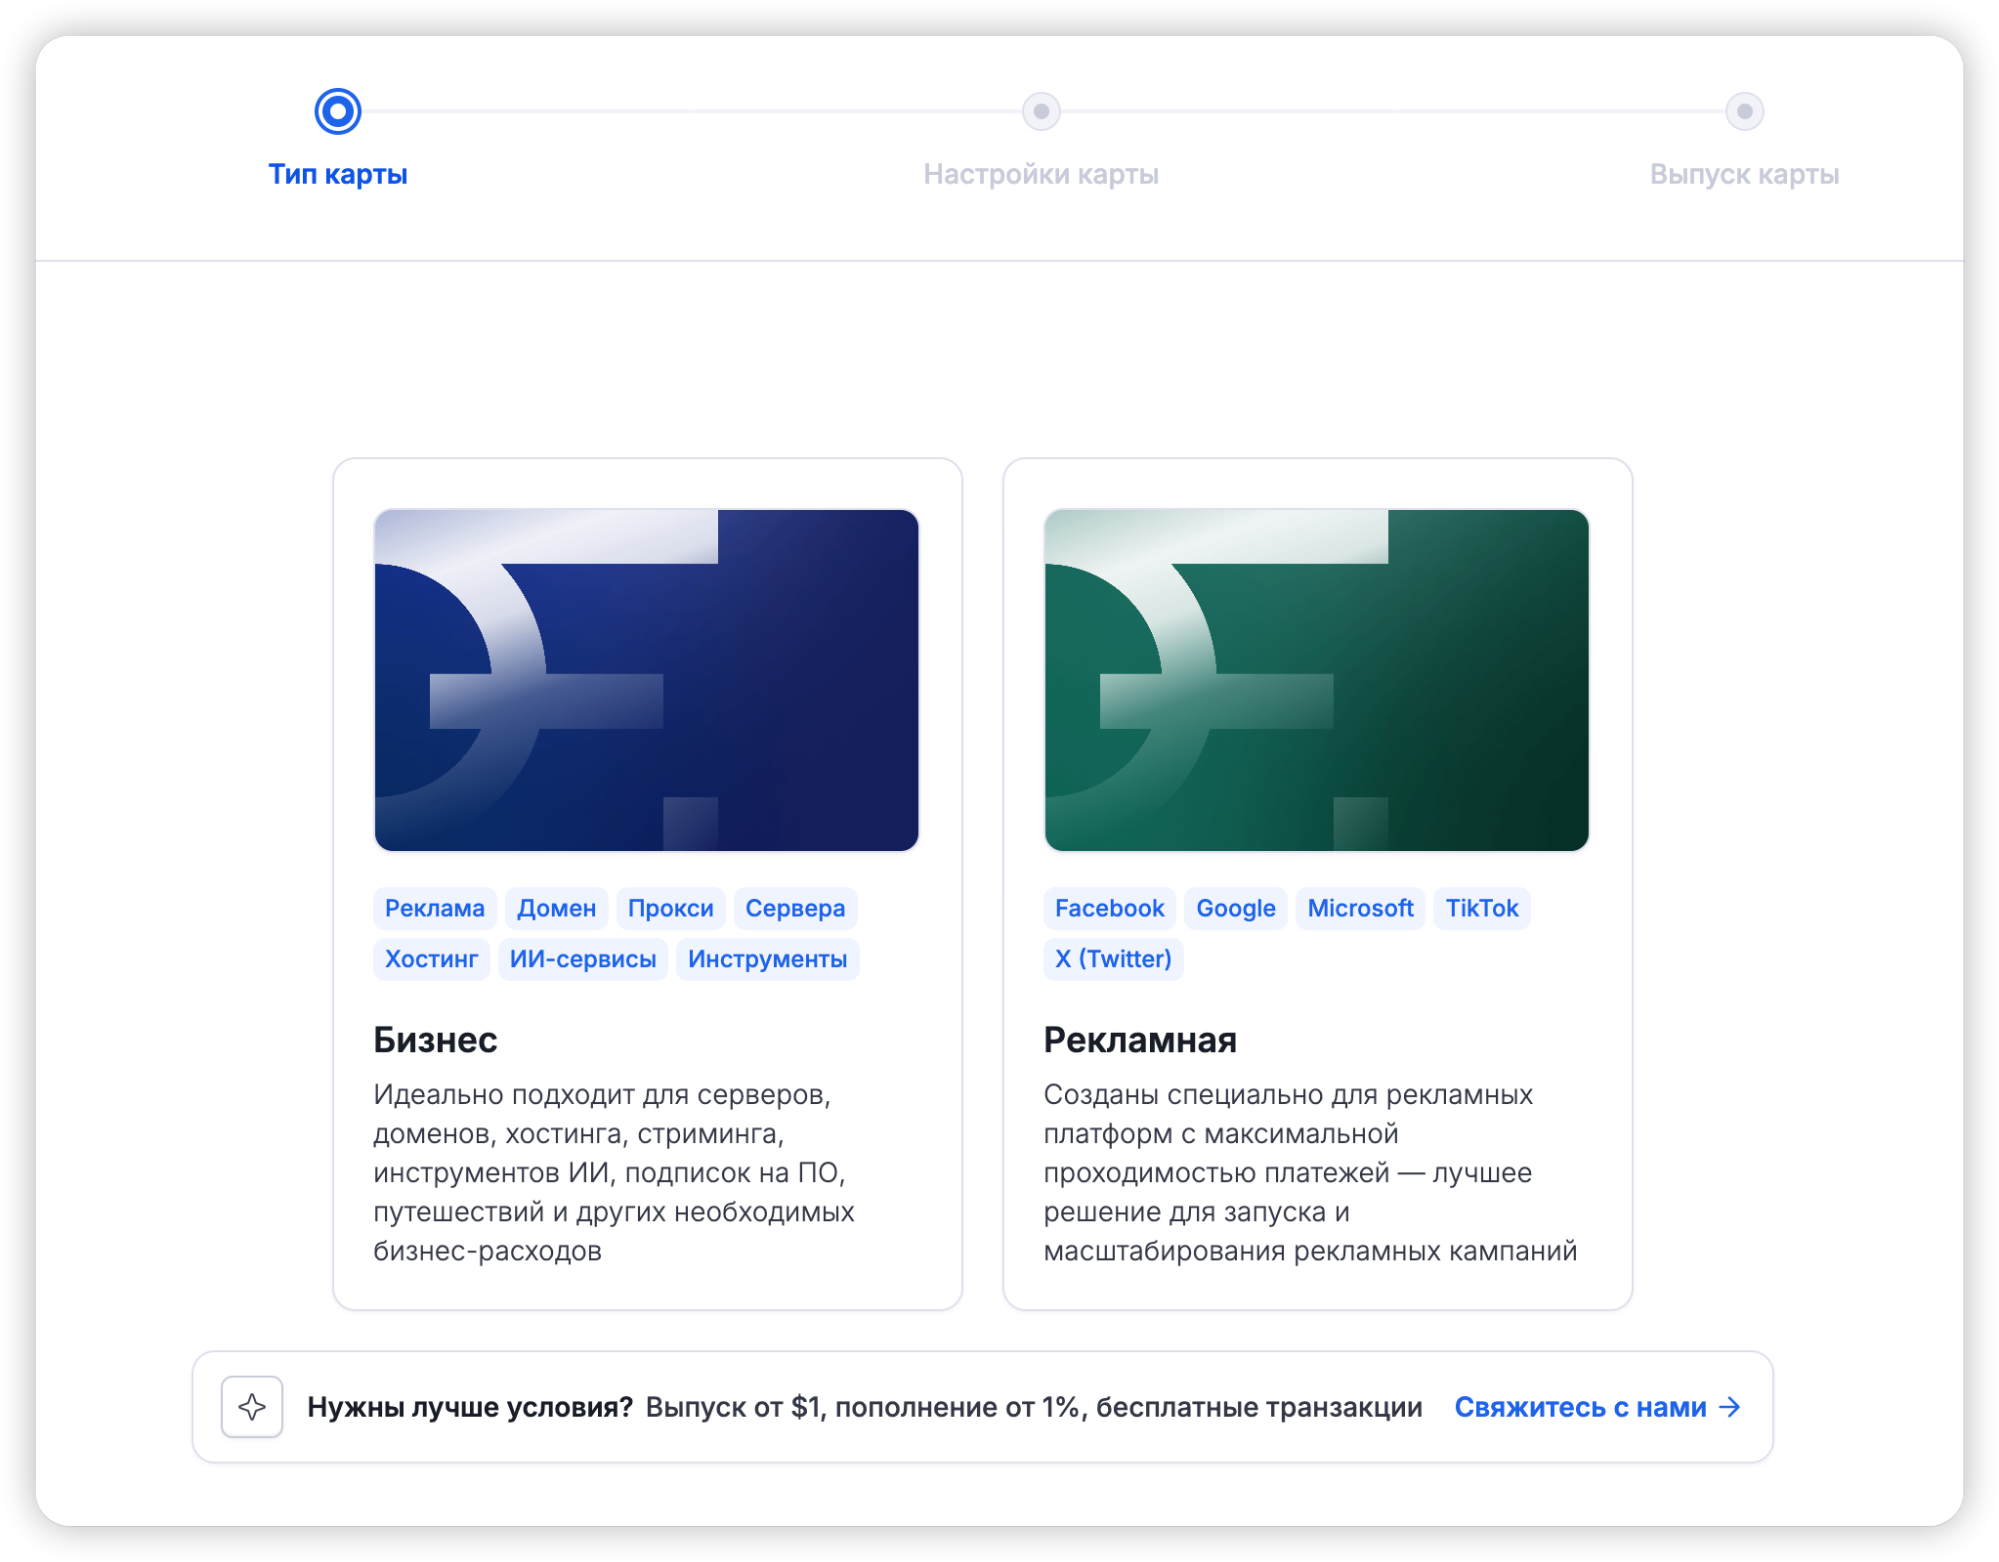
Task: Click the Бизнес card description text
Action: (x=613, y=1172)
